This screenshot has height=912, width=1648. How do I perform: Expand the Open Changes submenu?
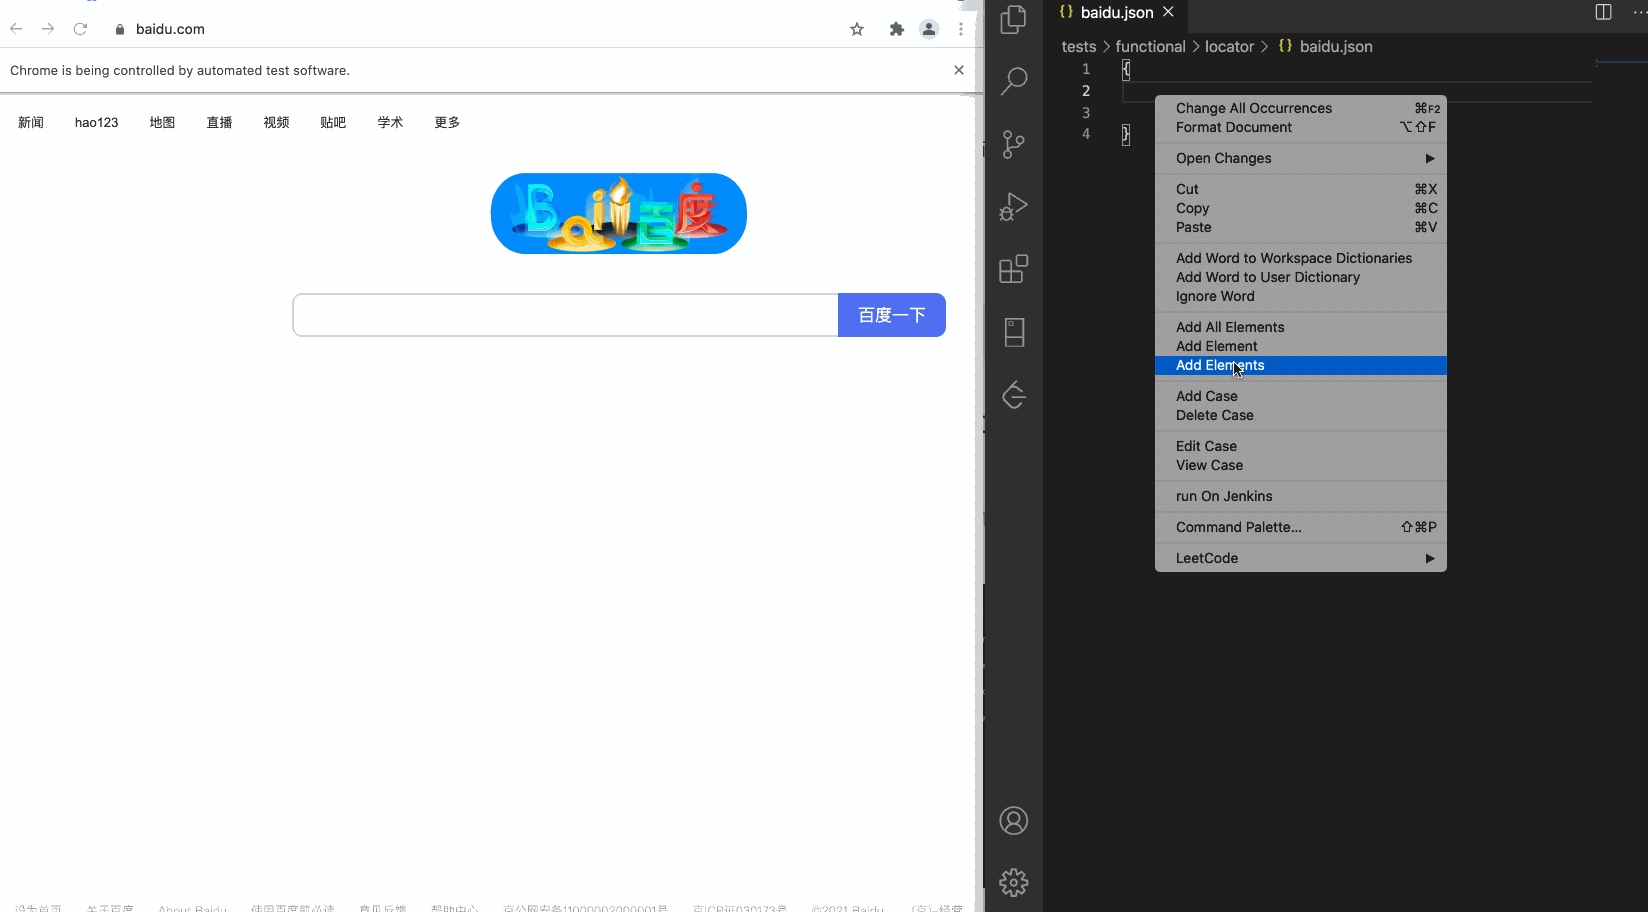pos(1301,158)
